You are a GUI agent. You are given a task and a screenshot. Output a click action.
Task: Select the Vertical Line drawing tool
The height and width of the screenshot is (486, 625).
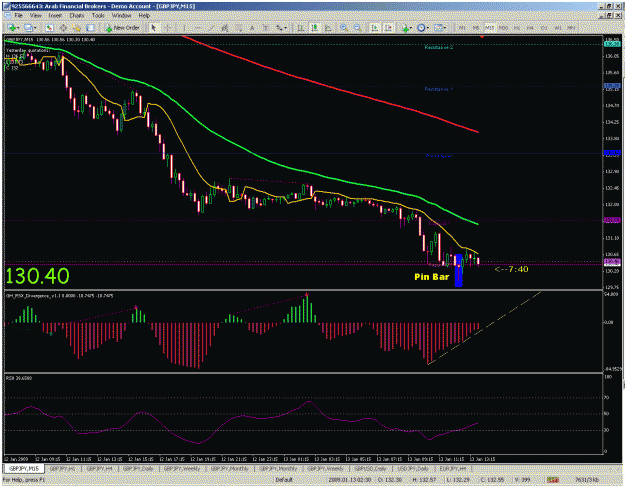pos(185,28)
